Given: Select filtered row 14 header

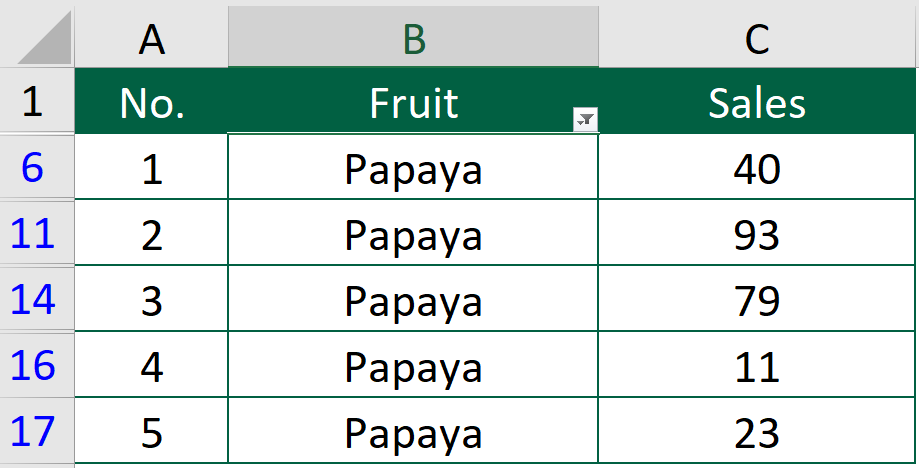Looking at the screenshot, I should click(37, 298).
